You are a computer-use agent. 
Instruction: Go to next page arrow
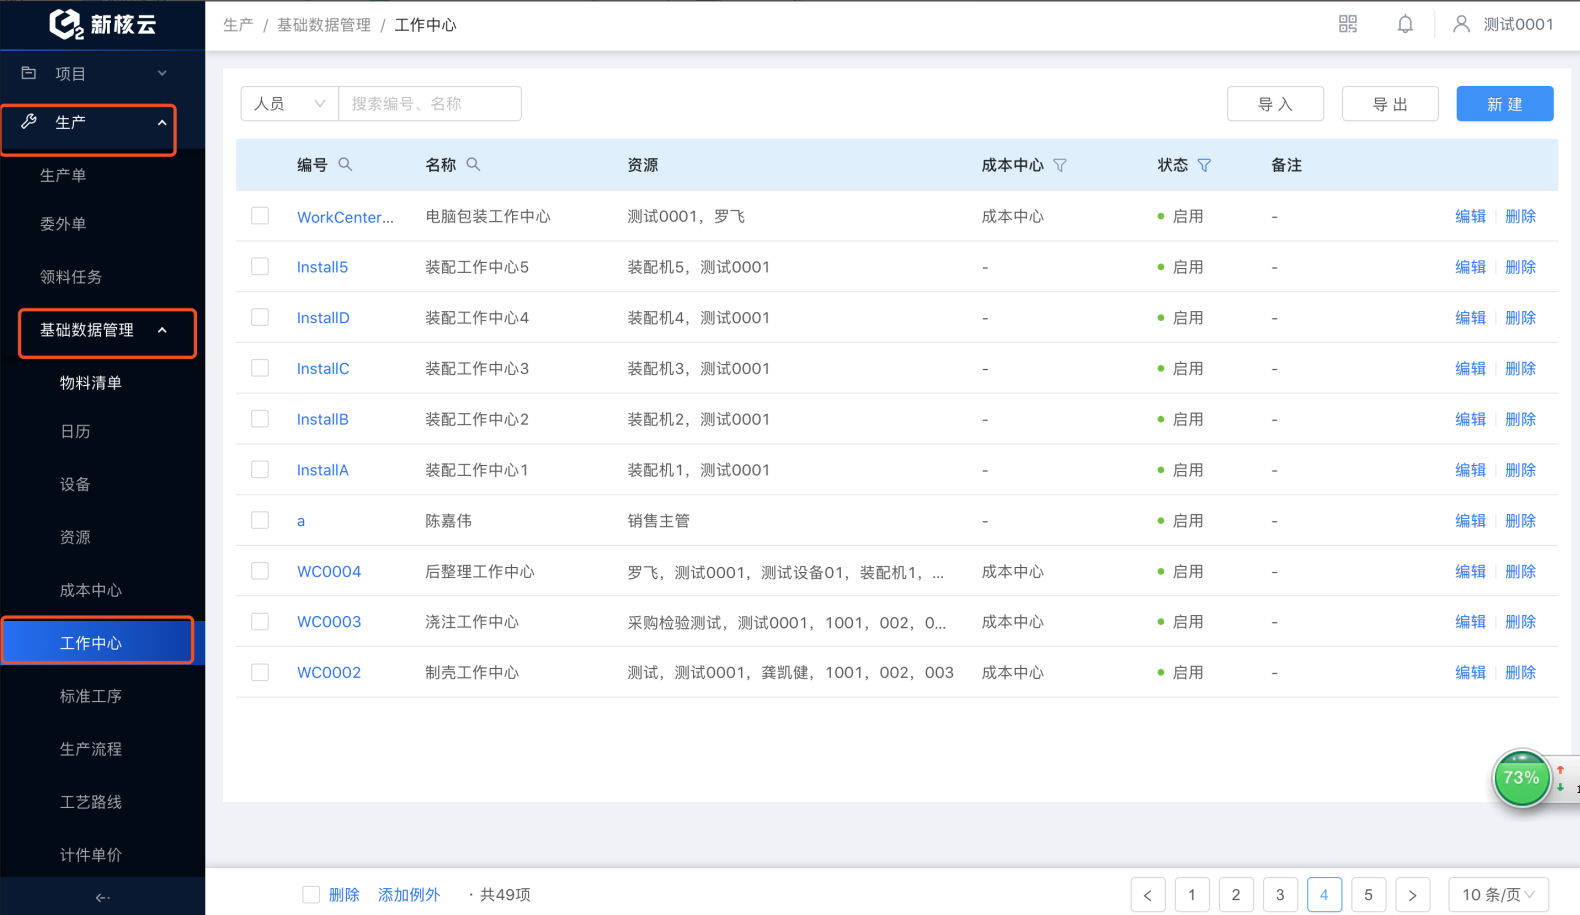pos(1412,895)
